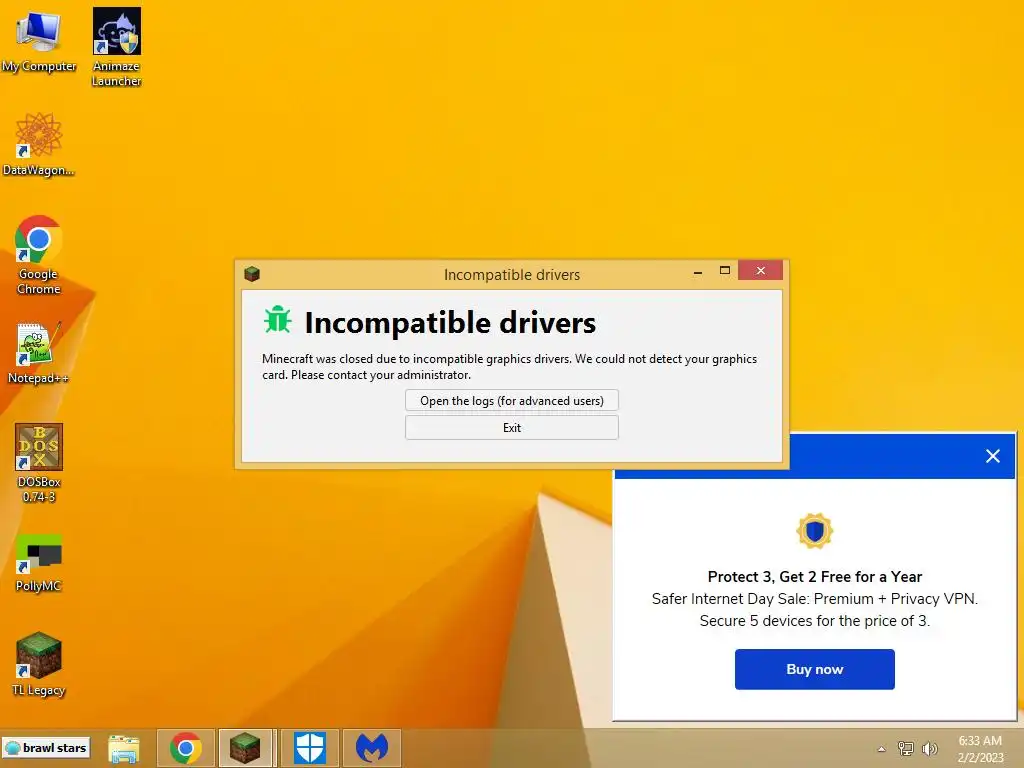The height and width of the screenshot is (768, 1024).
Task: Switch to the Minecraft taskbar item
Action: coord(245,748)
